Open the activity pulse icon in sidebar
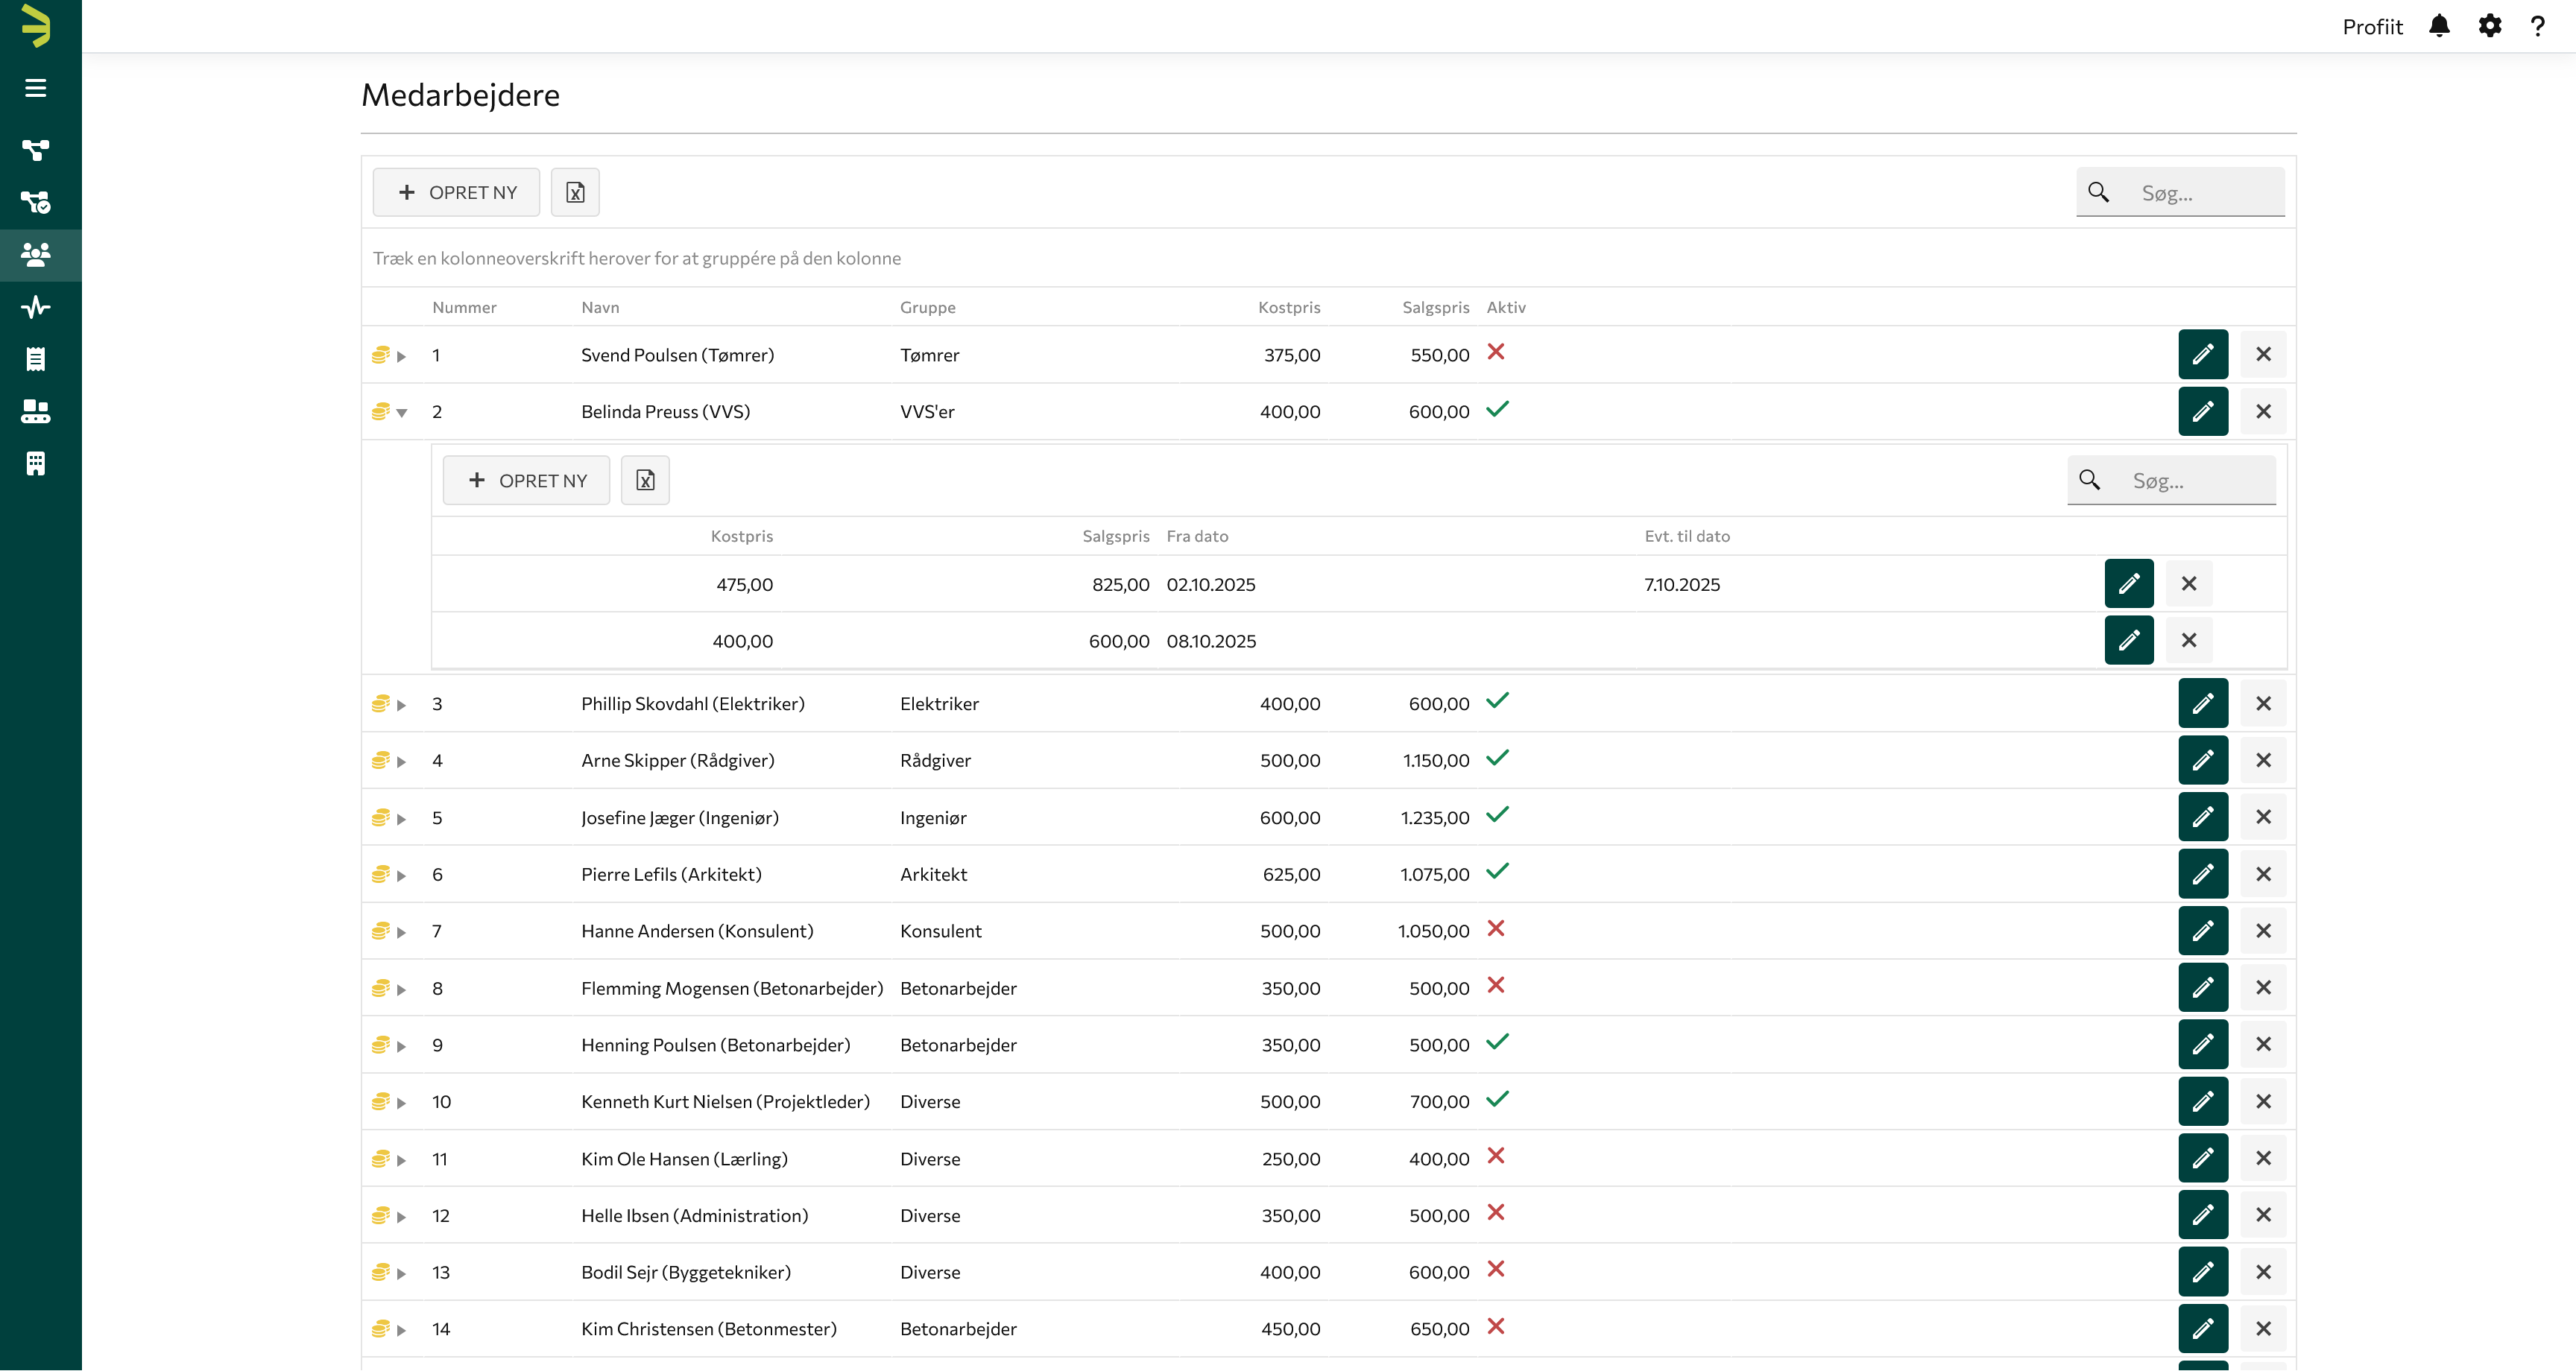This screenshot has height=1371, width=2576. click(36, 307)
